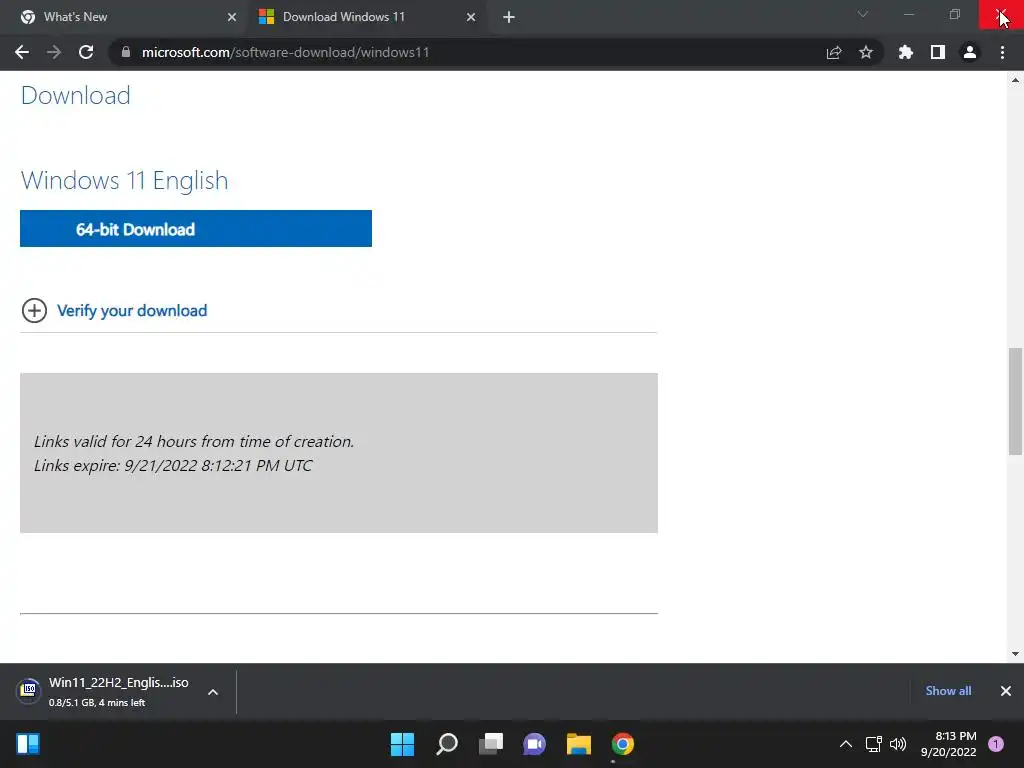Open Chrome three-dot menu
The image size is (1024, 768).
1002,52
